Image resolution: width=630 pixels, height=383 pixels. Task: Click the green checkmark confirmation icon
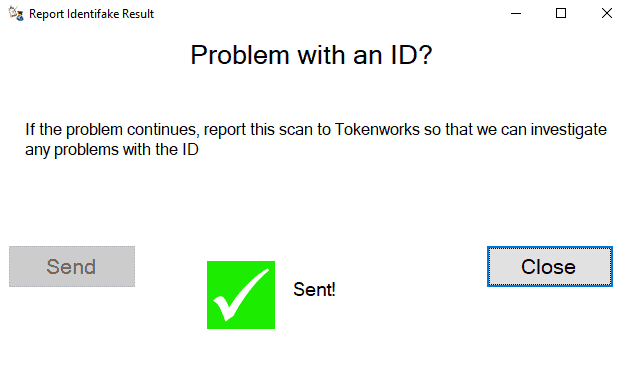pos(241,295)
